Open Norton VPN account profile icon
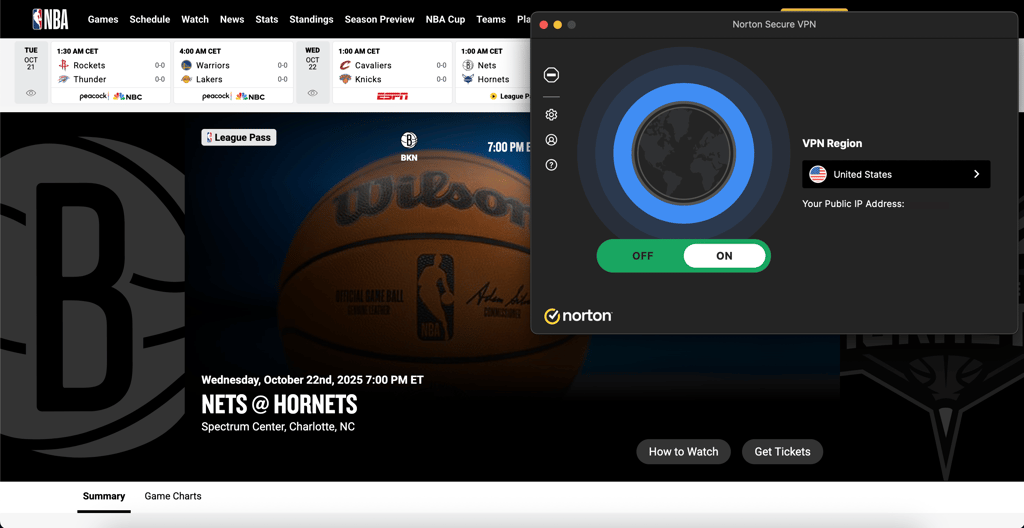Viewport: 1024px width, 528px height. coord(551,140)
